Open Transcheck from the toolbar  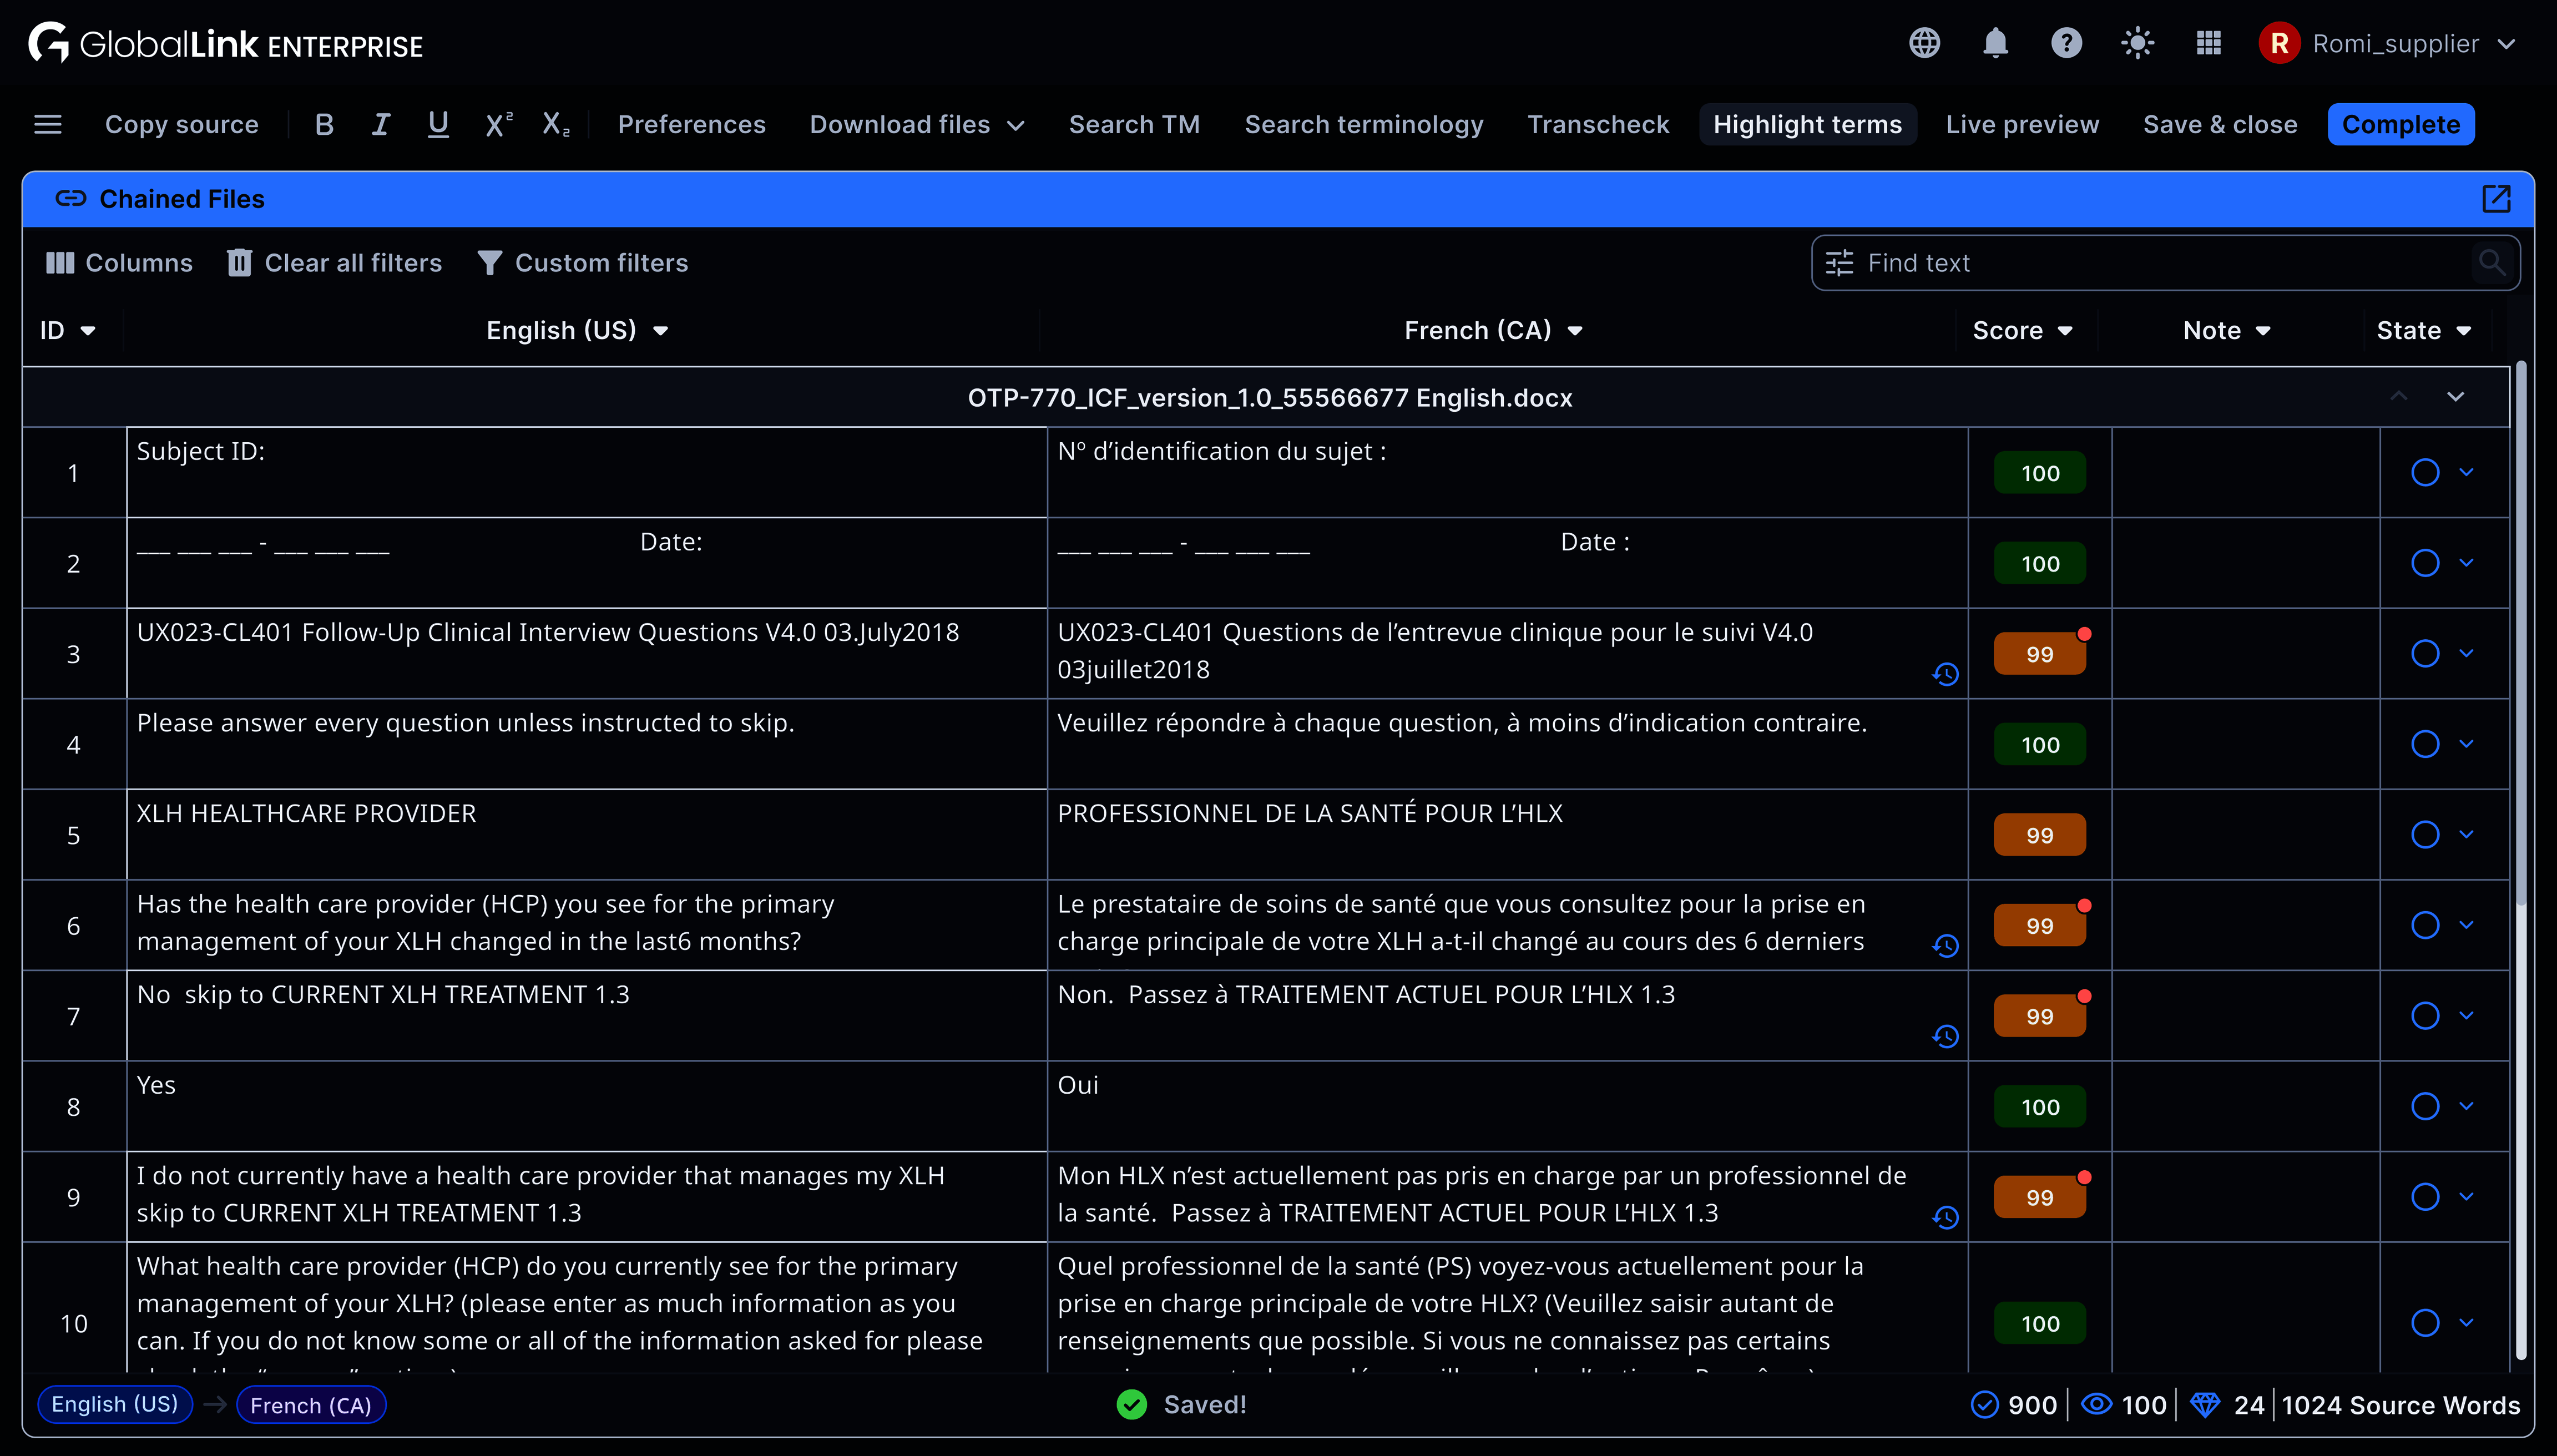pyautogui.click(x=1598, y=124)
